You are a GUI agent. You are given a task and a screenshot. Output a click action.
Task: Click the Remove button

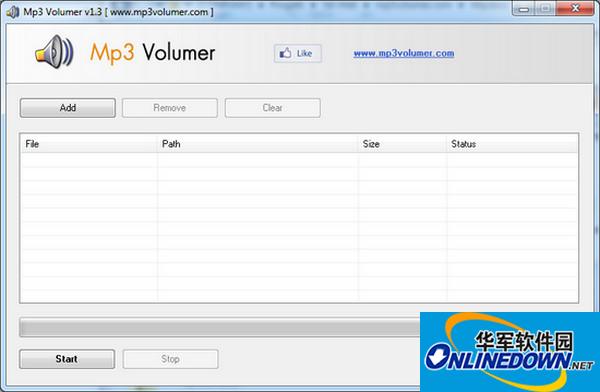(170, 108)
